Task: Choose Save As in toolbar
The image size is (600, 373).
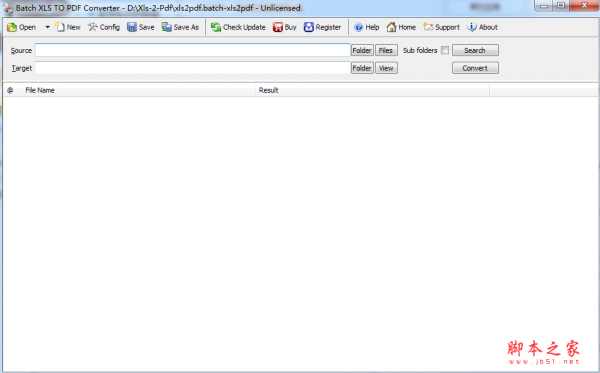Action: [180, 27]
